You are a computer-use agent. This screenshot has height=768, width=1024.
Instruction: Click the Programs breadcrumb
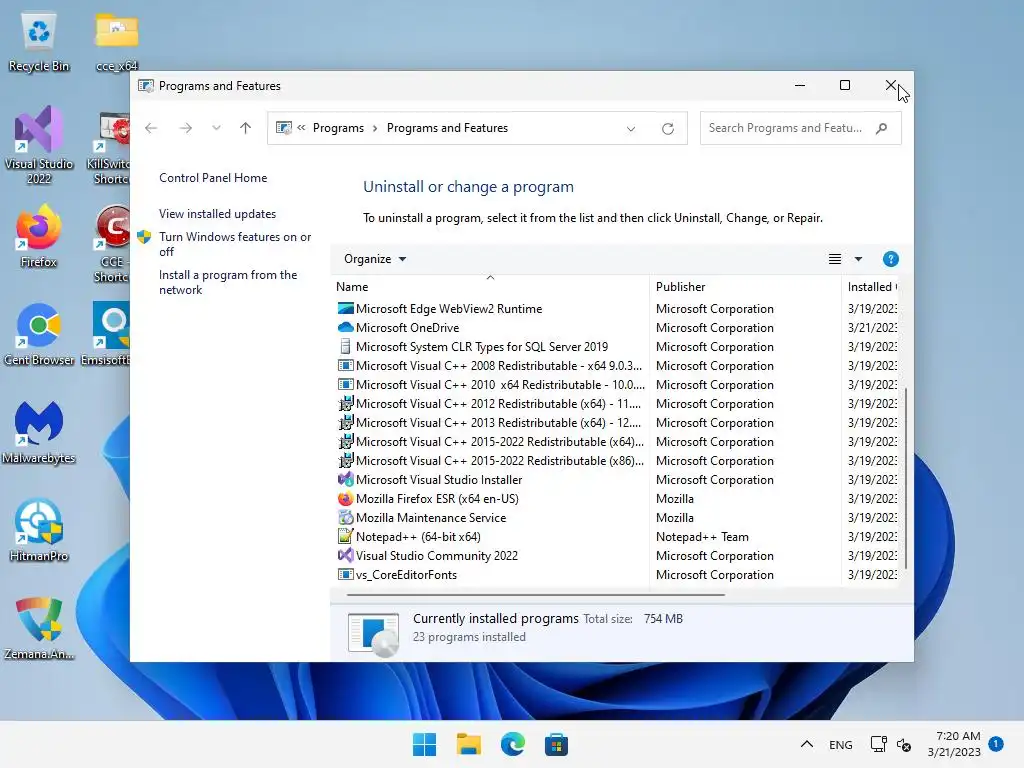pos(338,128)
